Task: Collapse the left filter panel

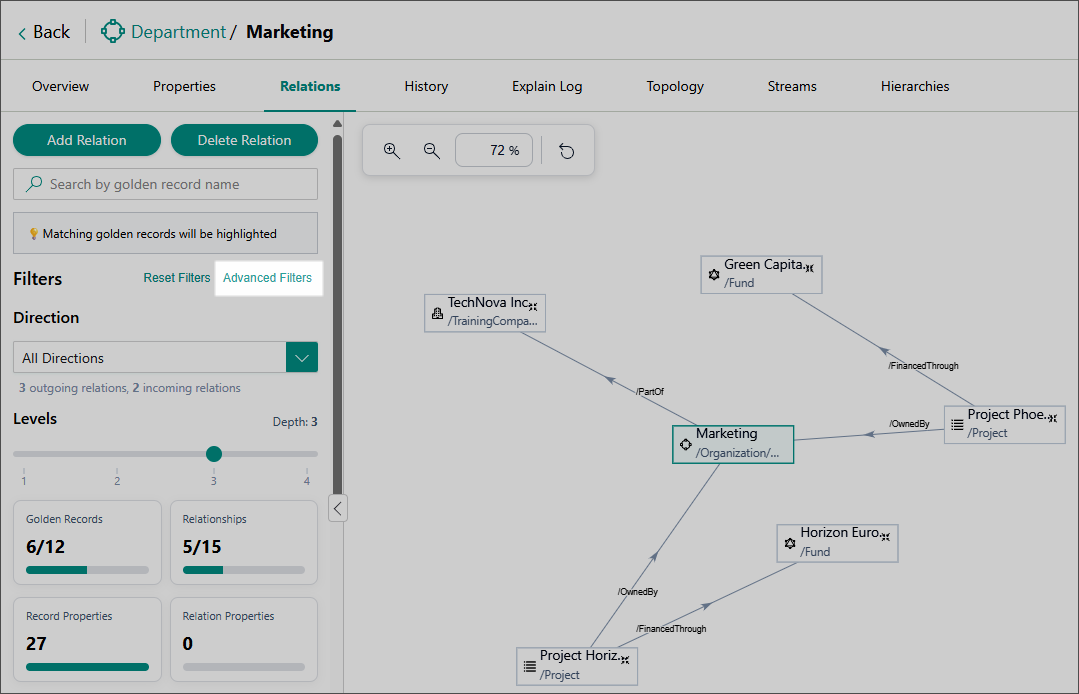Action: tap(338, 508)
